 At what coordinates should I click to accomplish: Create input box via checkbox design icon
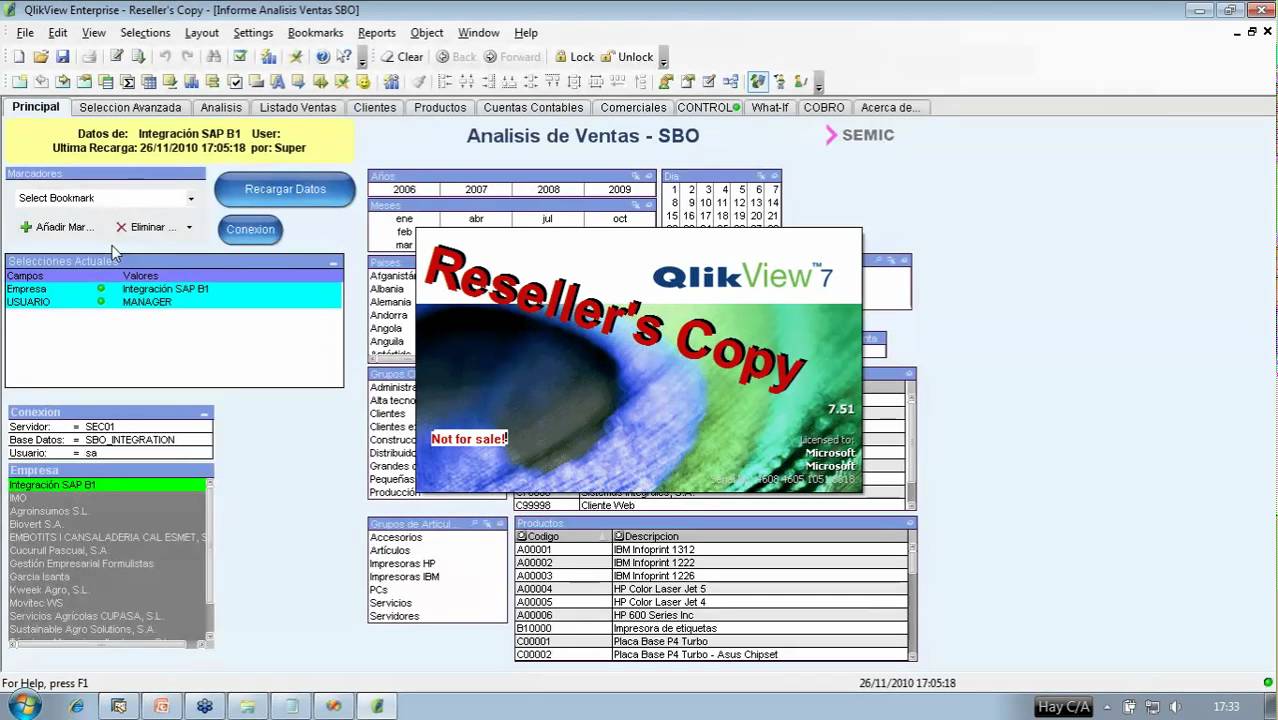[x=235, y=82]
